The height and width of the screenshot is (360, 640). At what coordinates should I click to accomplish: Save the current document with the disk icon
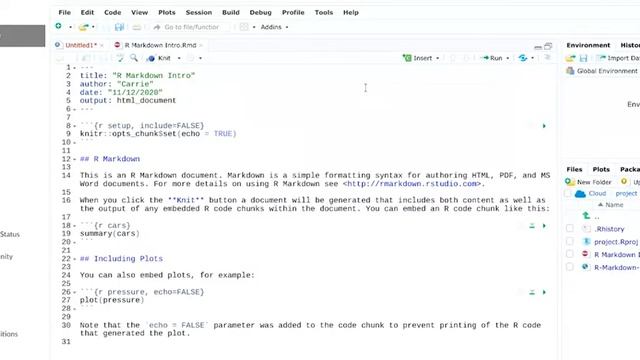[119, 27]
